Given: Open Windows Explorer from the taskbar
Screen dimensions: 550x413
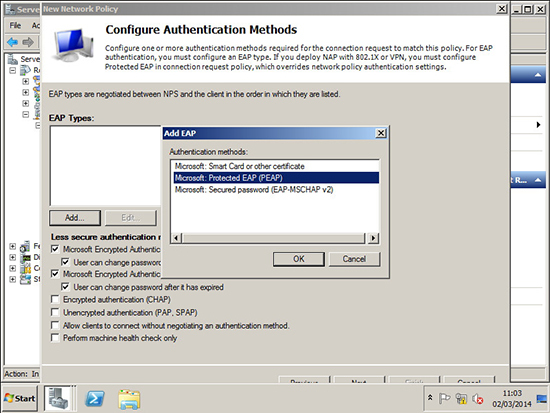Looking at the screenshot, I should 129,399.
